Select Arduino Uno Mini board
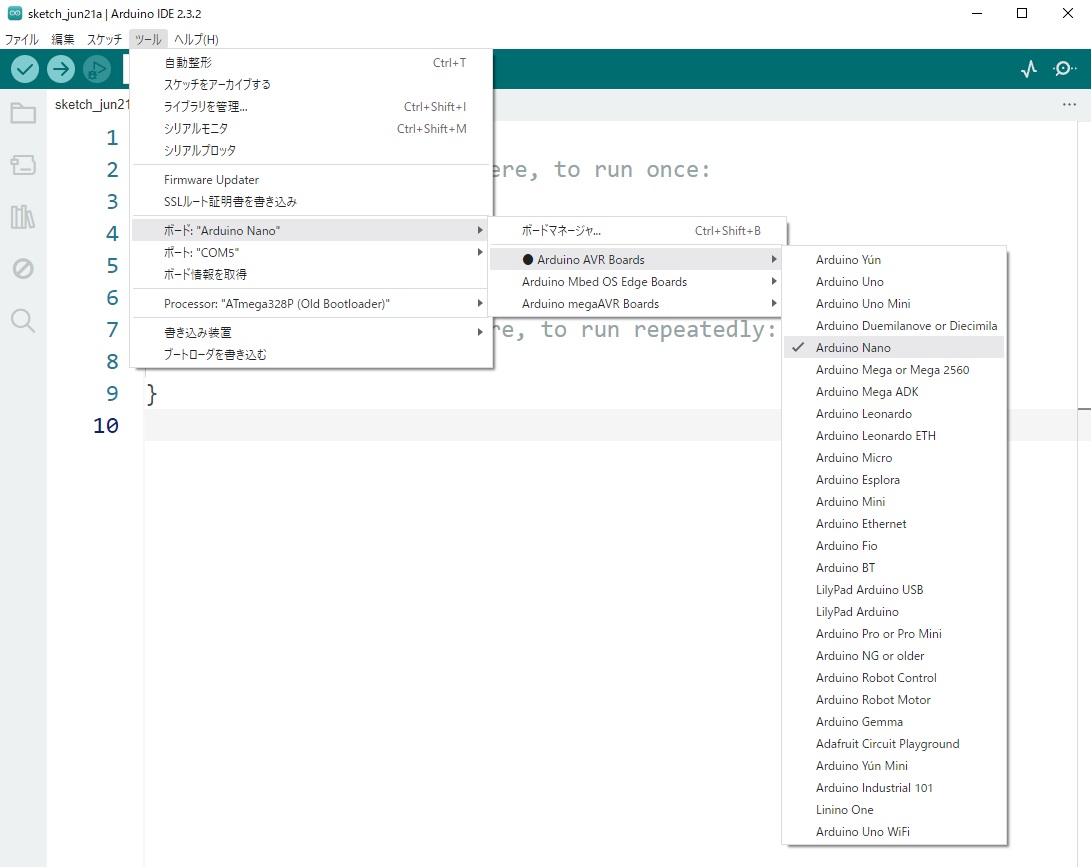1091x867 pixels. point(894,303)
